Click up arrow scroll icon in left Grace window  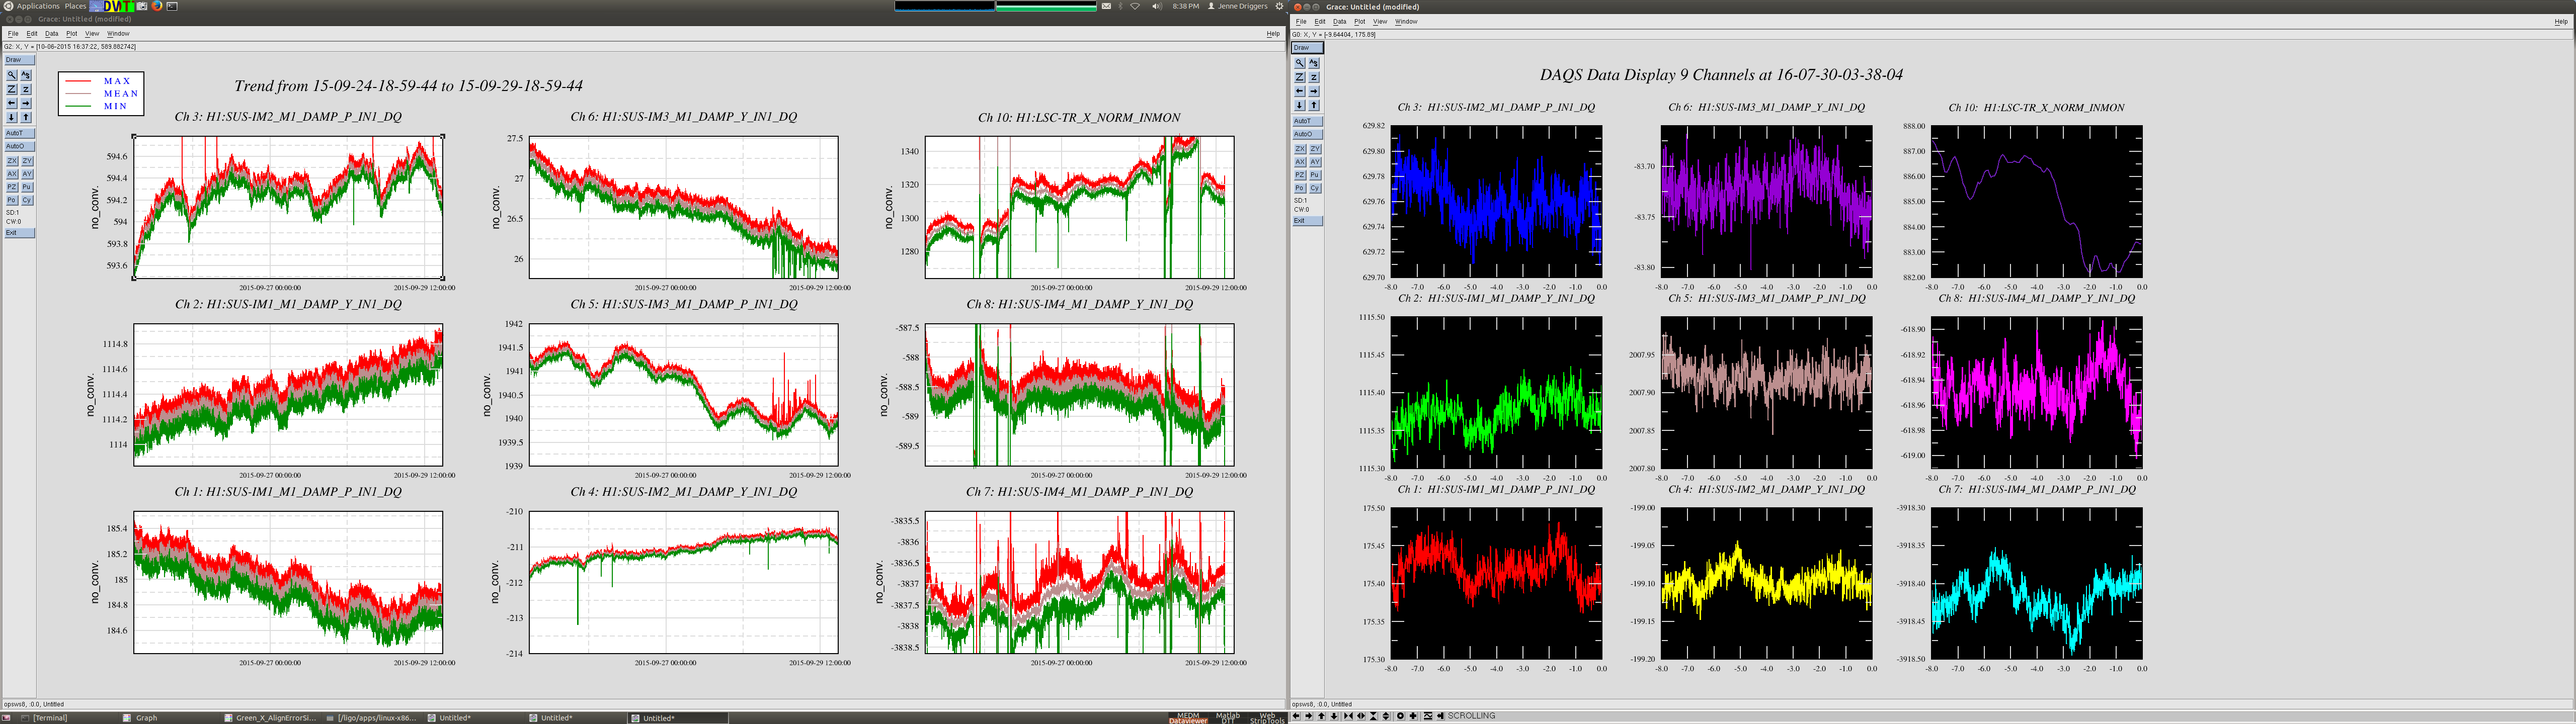point(26,117)
